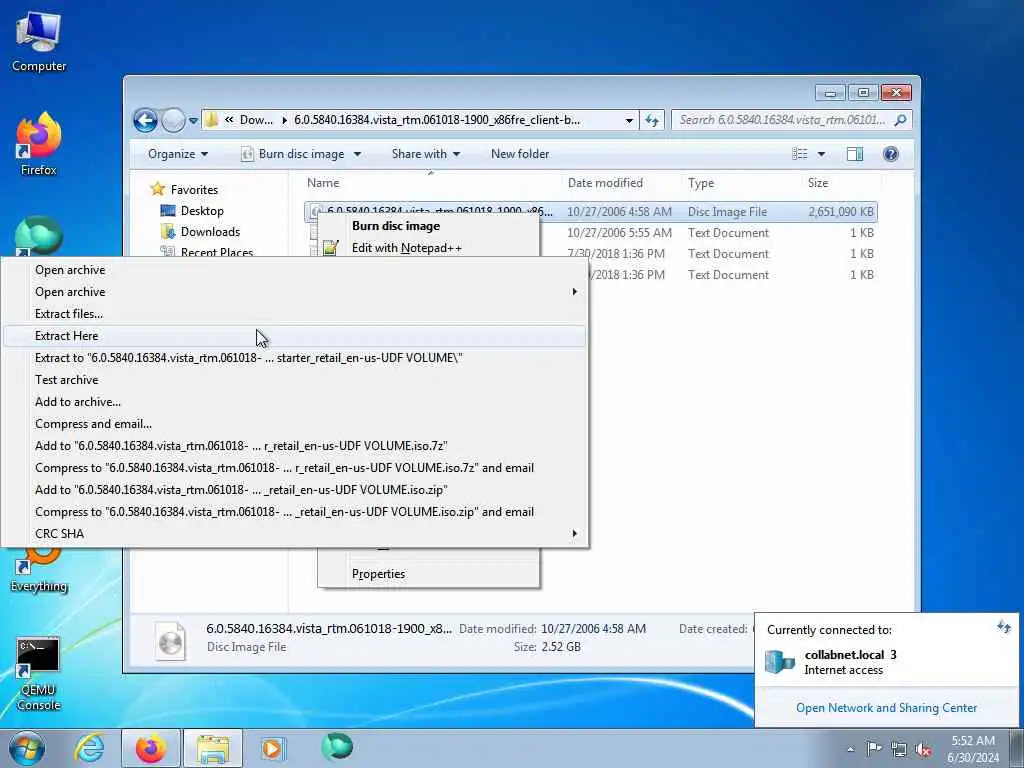
Task: Click the breadcrumb arrow after Dow...
Action: (x=285, y=120)
